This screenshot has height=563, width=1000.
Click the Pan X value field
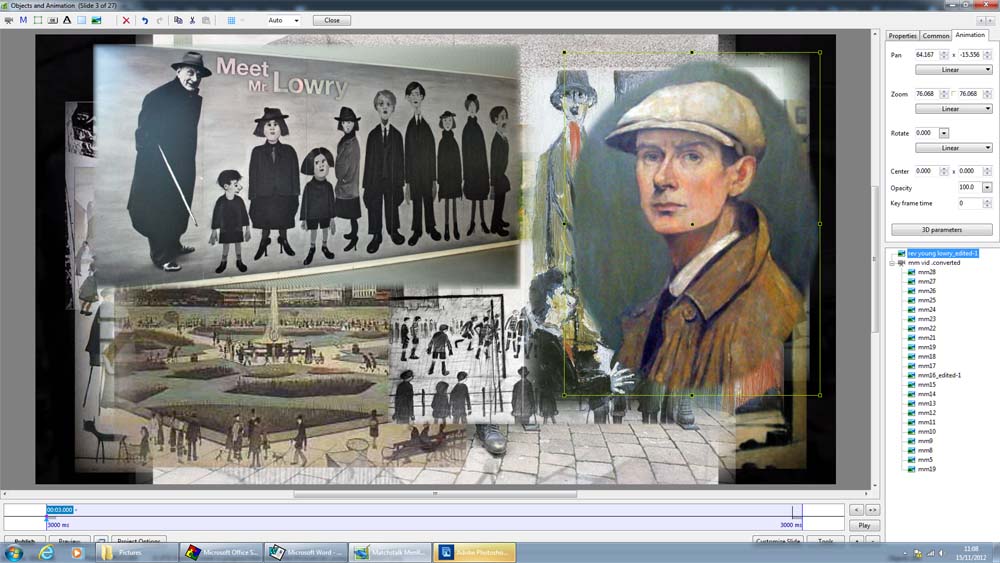927,55
